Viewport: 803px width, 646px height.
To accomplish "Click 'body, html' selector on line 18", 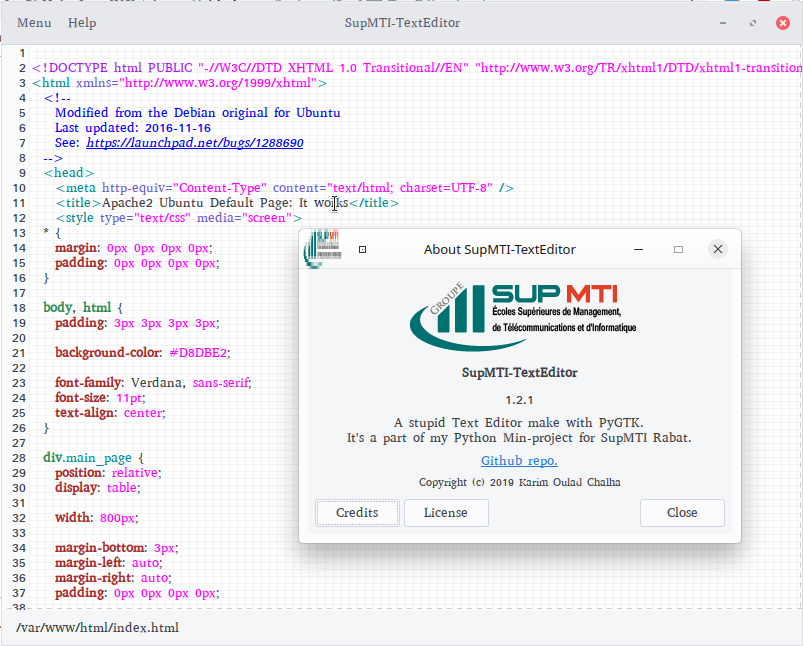I will [77, 308].
